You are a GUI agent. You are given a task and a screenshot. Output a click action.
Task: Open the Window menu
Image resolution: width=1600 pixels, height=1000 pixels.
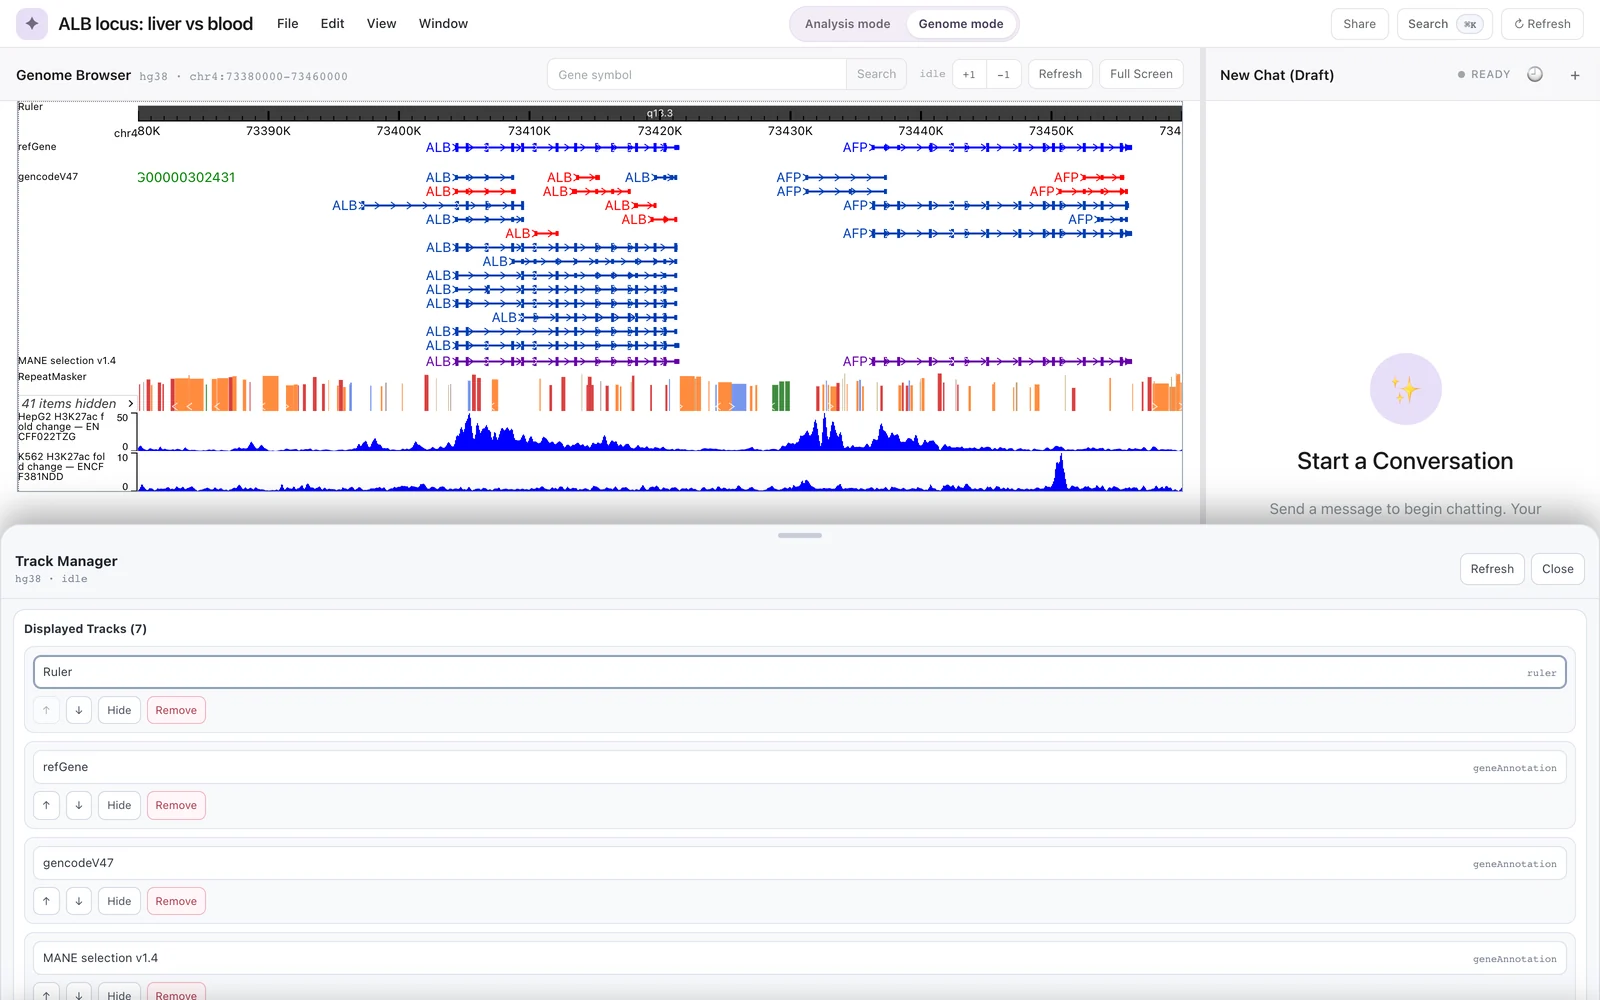coord(443,23)
